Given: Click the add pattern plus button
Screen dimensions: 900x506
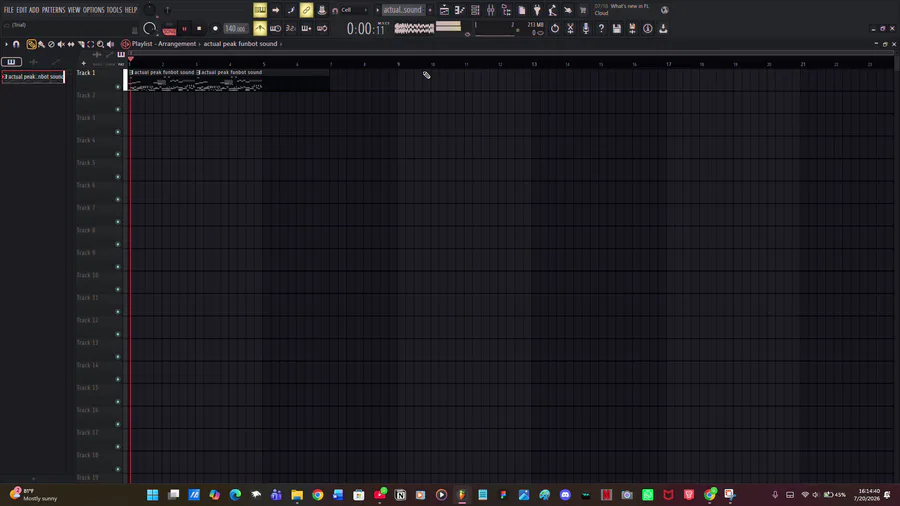Looking at the screenshot, I should pyautogui.click(x=430, y=10).
